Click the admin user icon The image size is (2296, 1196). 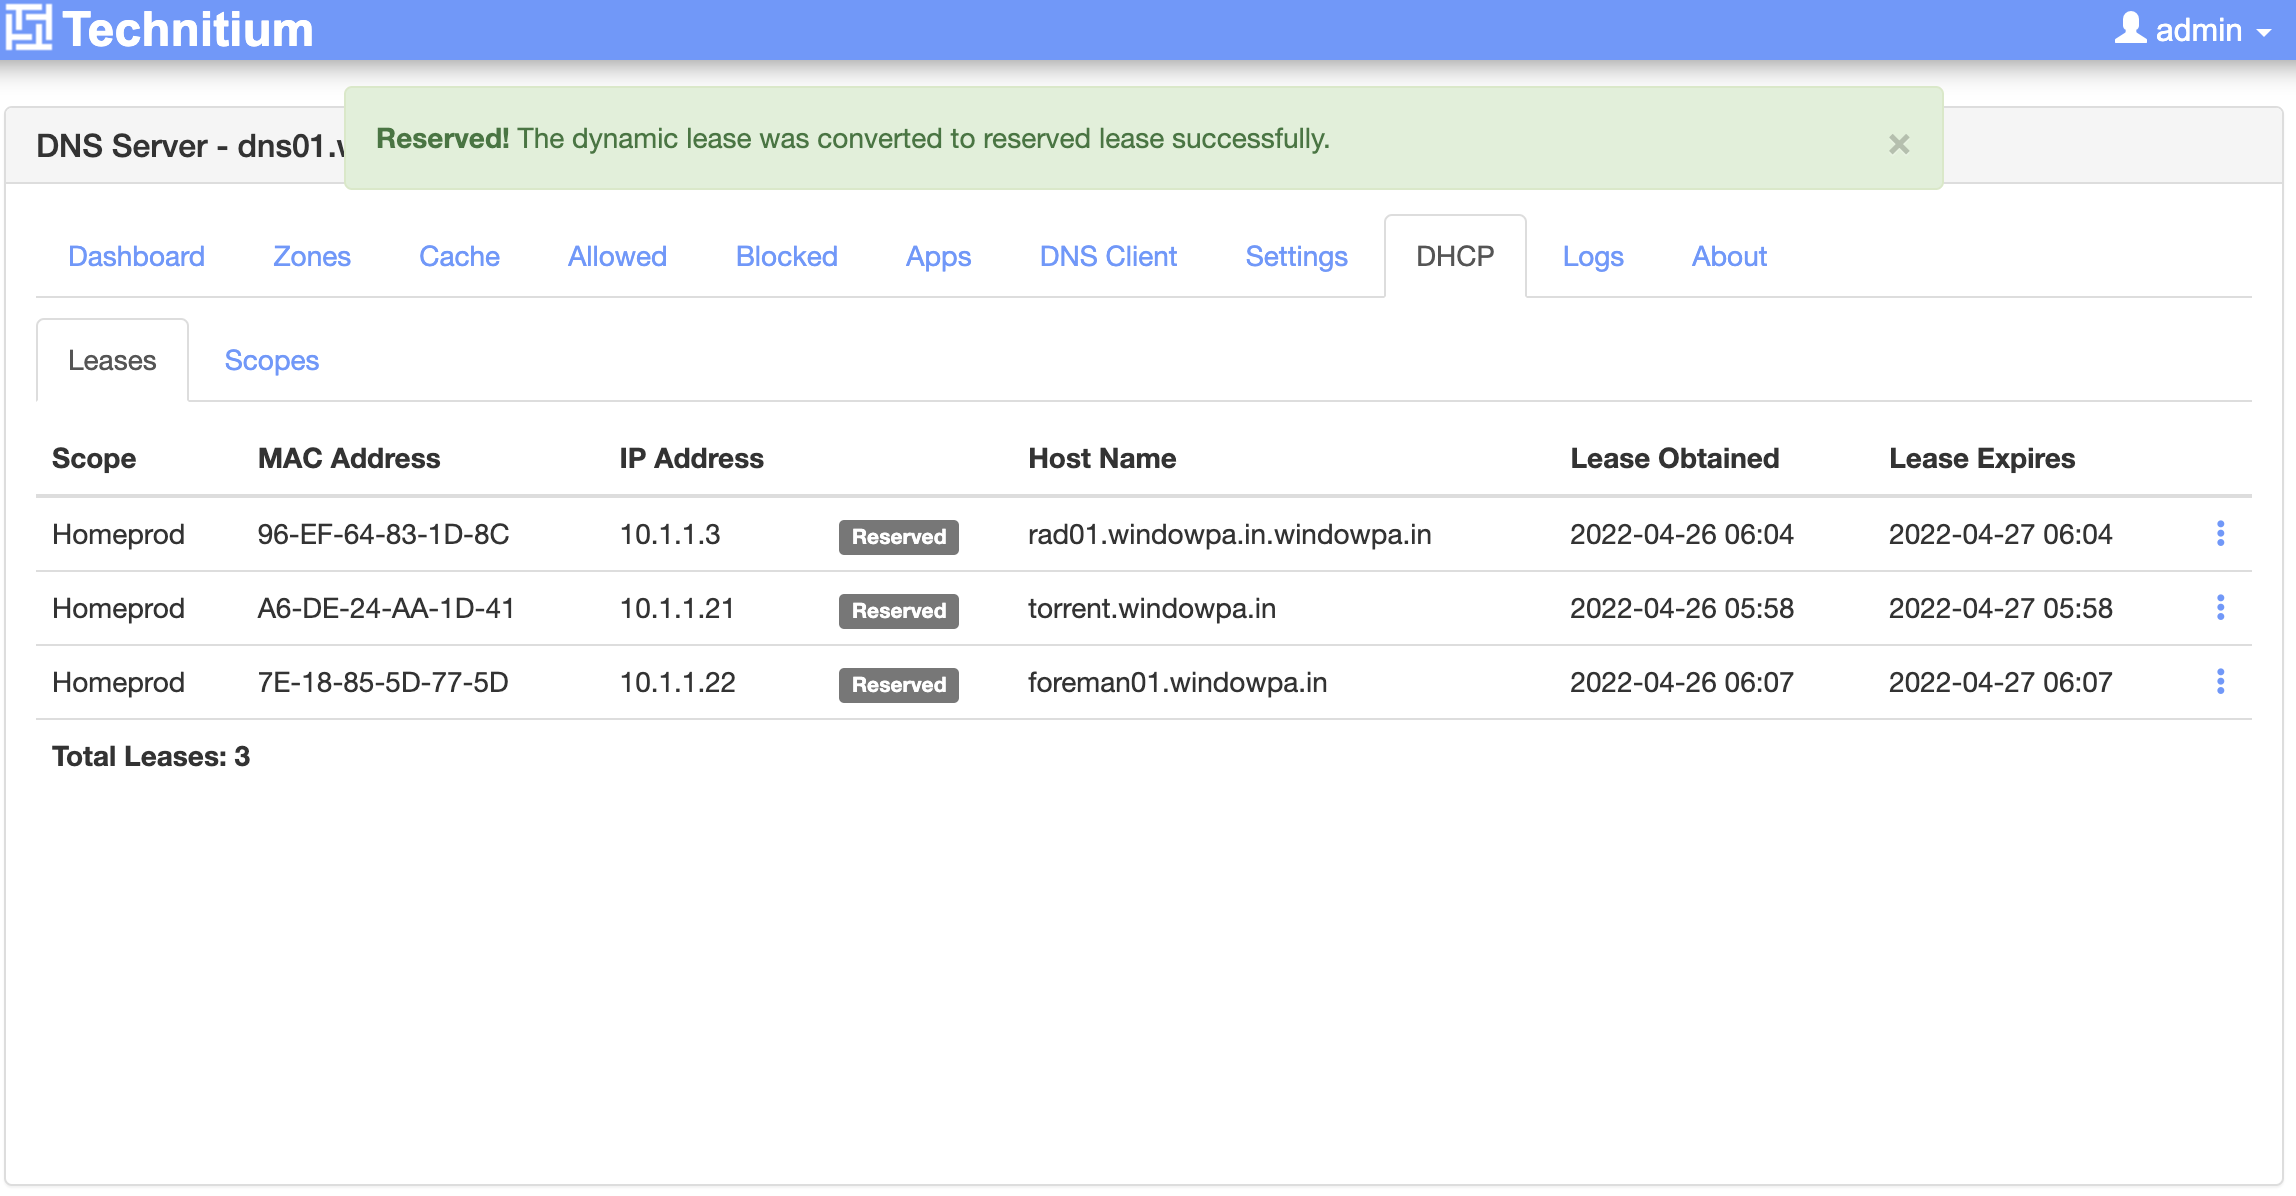(2129, 28)
